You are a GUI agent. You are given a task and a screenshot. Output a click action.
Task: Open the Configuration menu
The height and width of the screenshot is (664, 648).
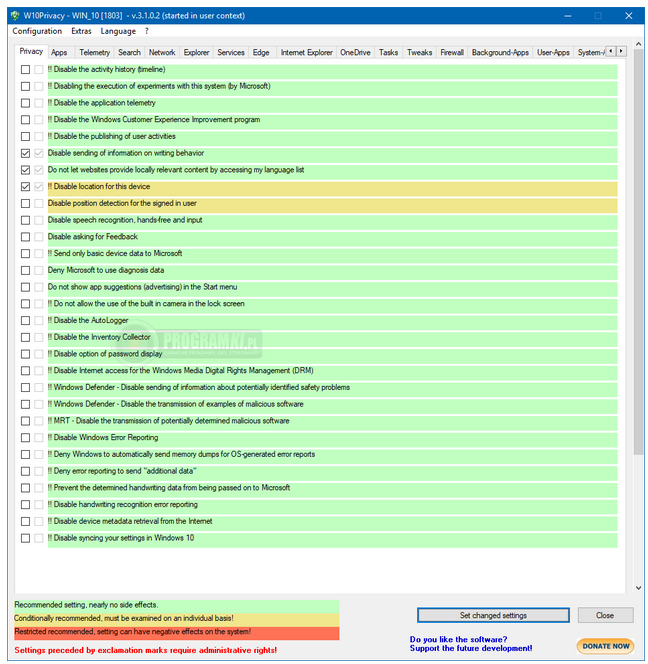pyautogui.click(x=37, y=31)
